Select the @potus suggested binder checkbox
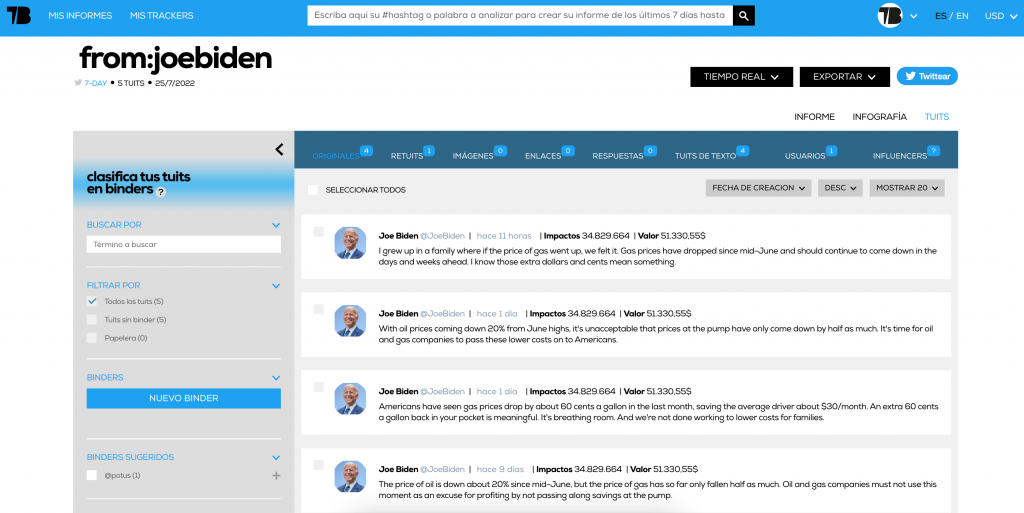The width and height of the screenshot is (1024, 513). pyautogui.click(x=92, y=475)
